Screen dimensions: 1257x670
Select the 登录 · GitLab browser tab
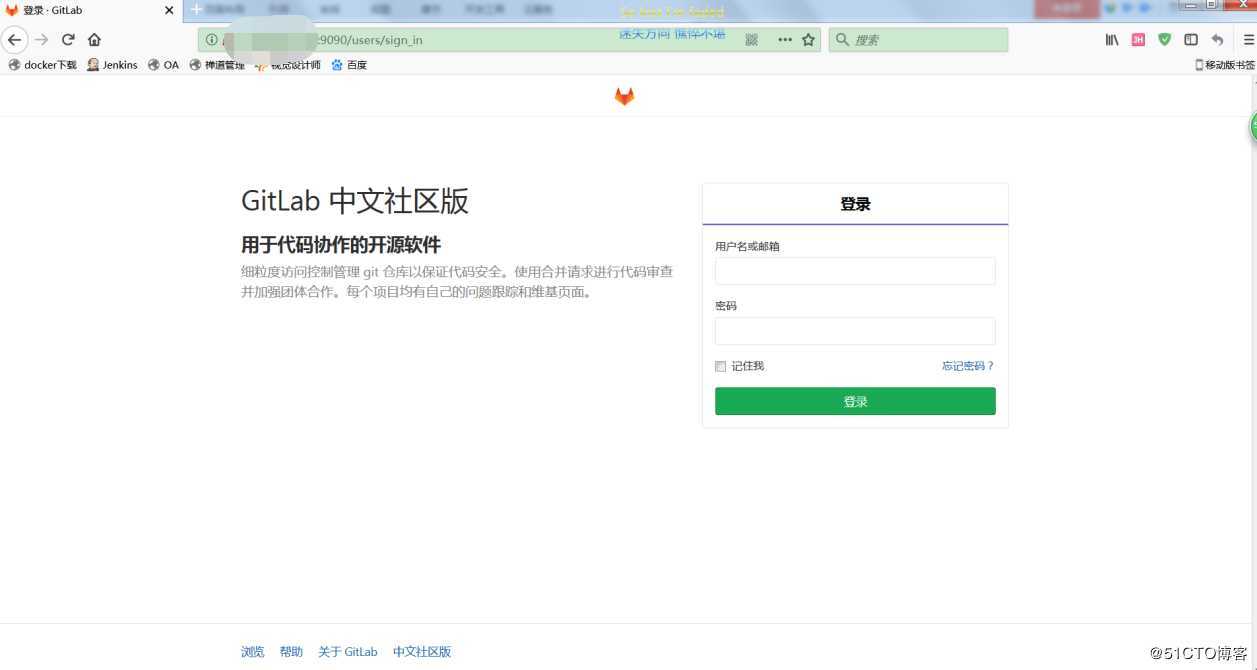click(91, 10)
